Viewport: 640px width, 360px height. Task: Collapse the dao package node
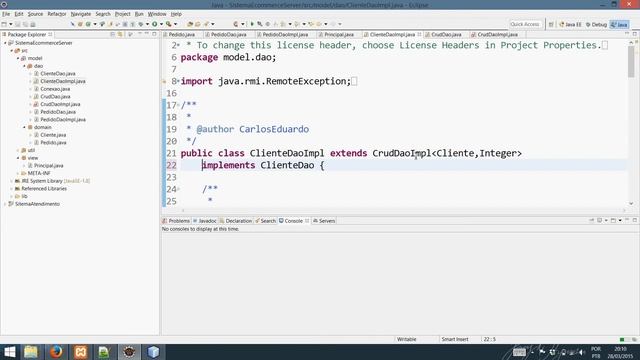pos(24,66)
